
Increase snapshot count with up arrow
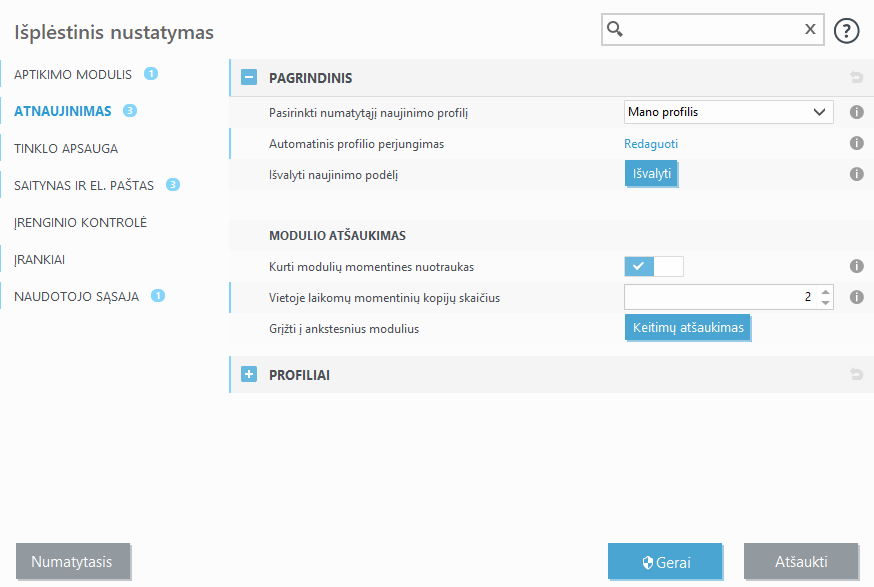(x=825, y=292)
